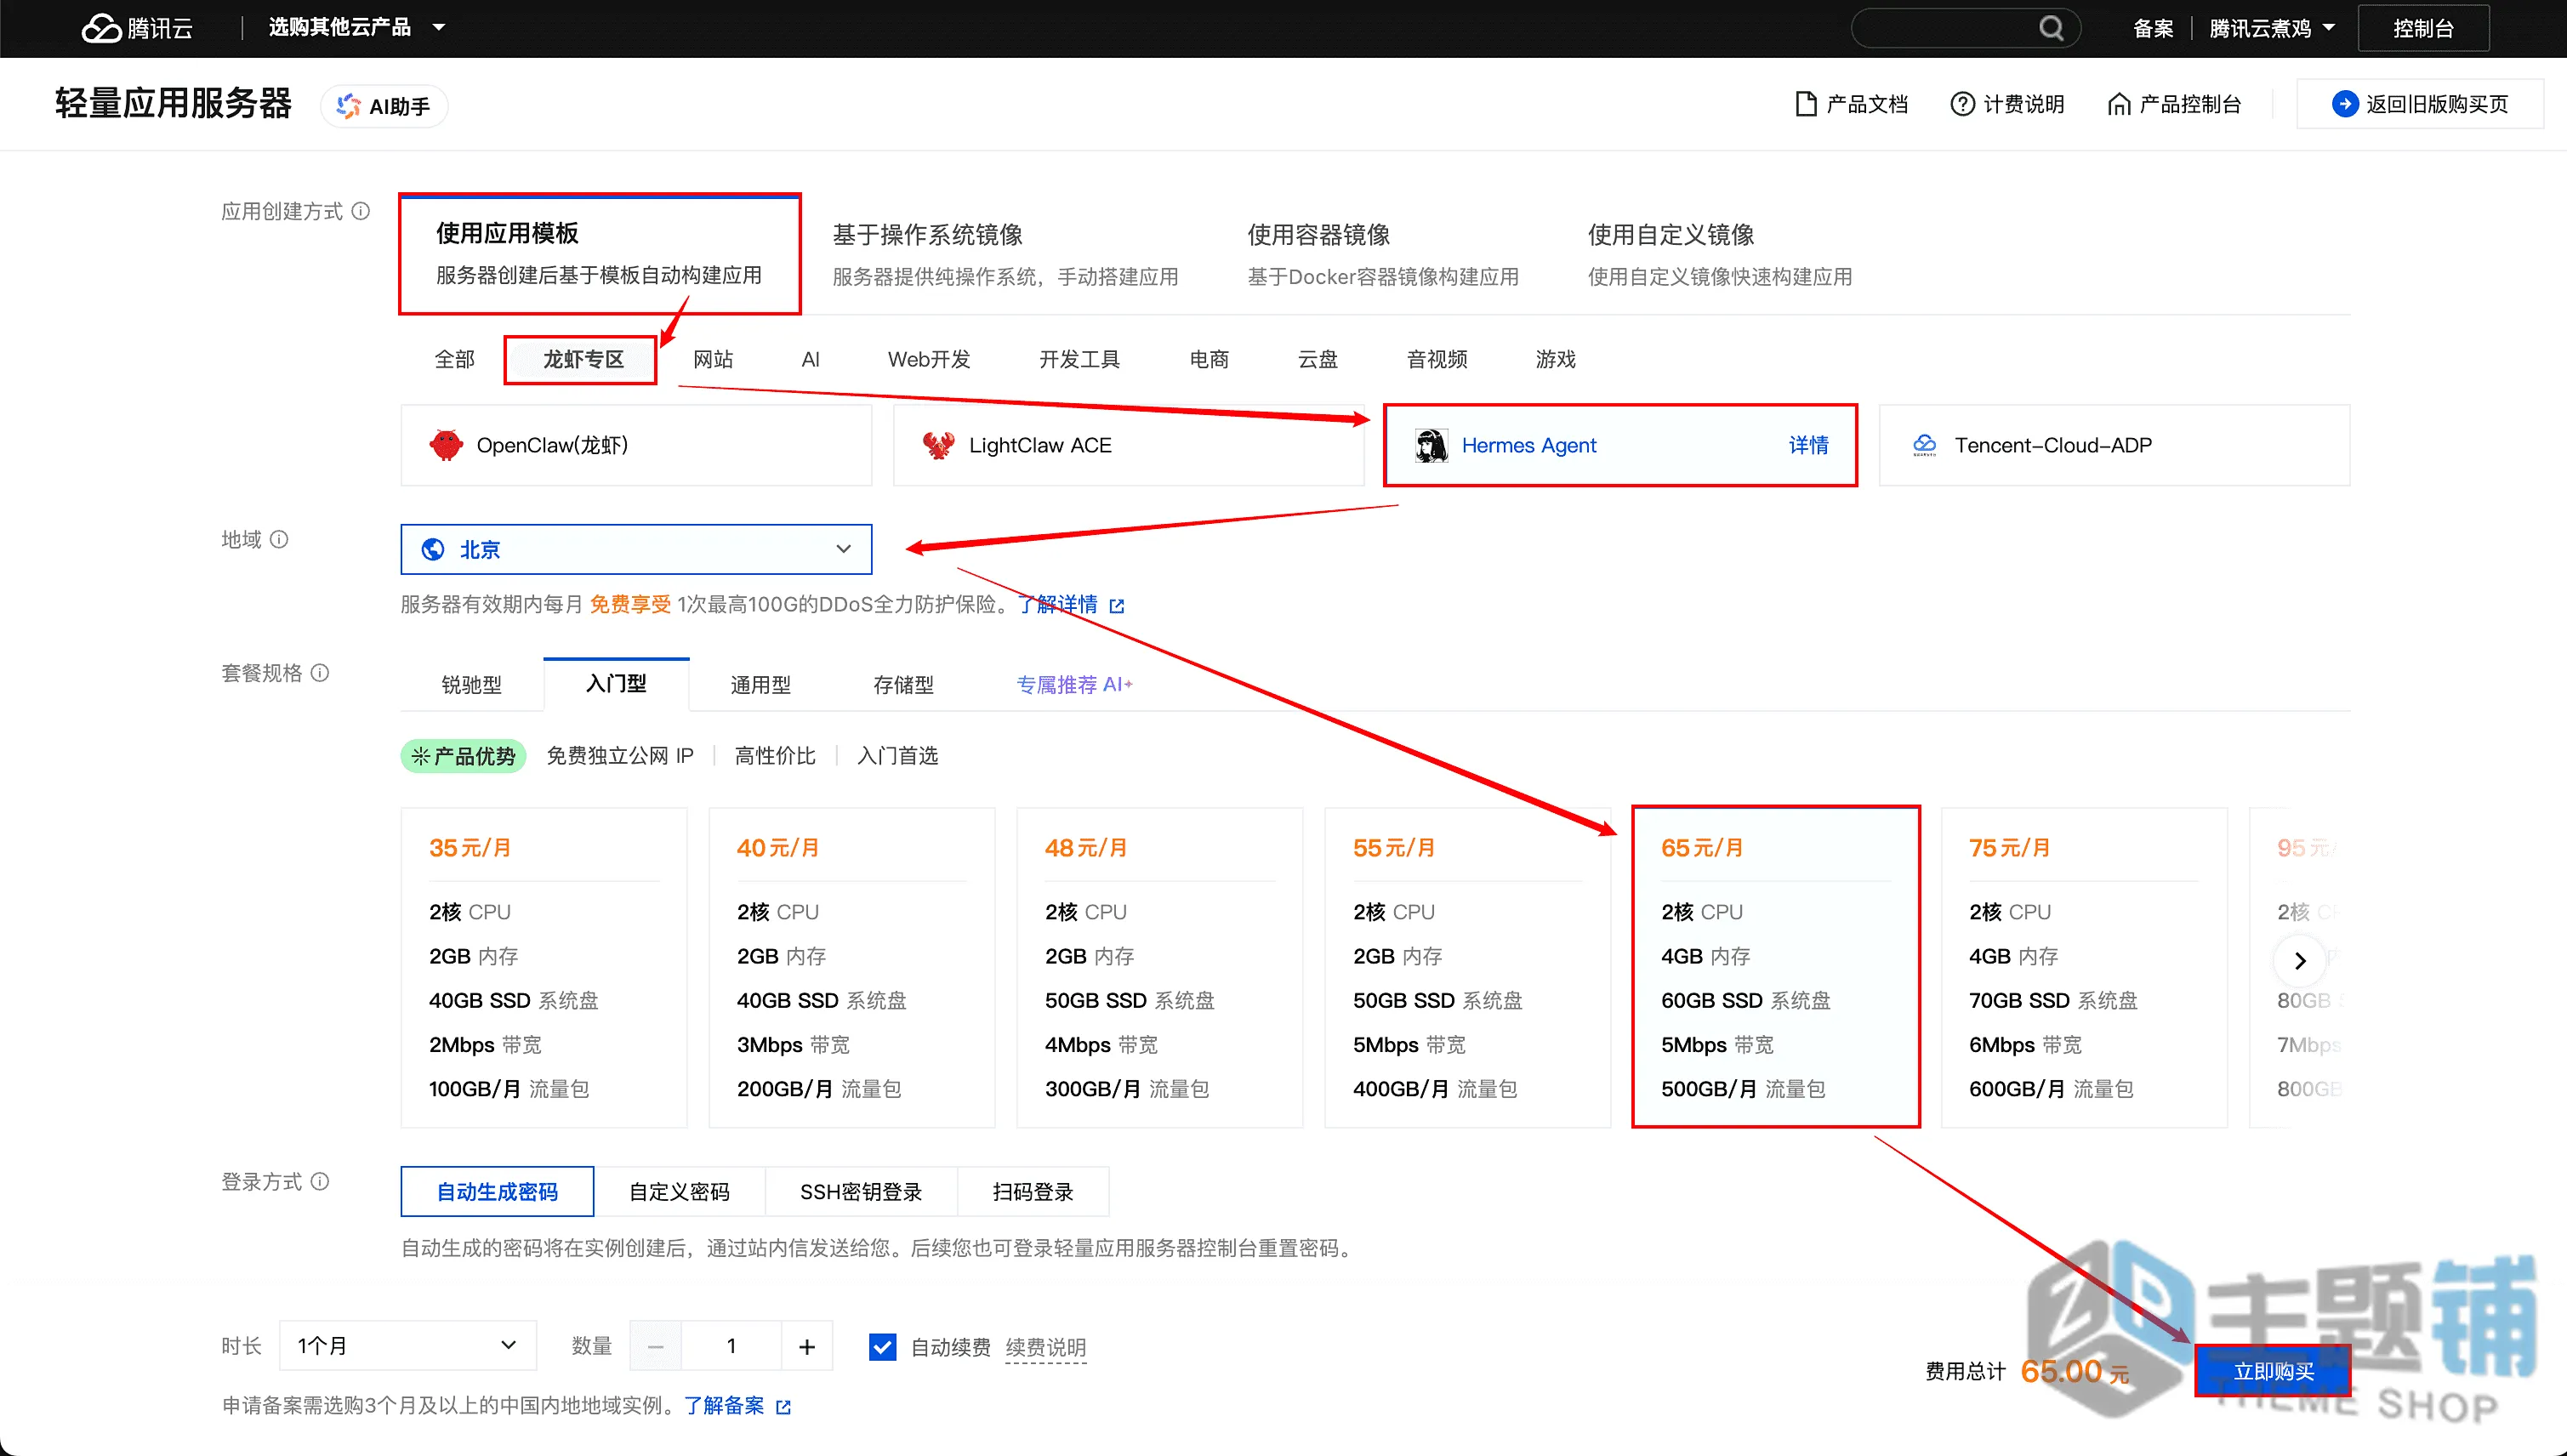Image resolution: width=2567 pixels, height=1456 pixels.
Task: Select the 48元/月 plan card
Action: coord(1160,967)
